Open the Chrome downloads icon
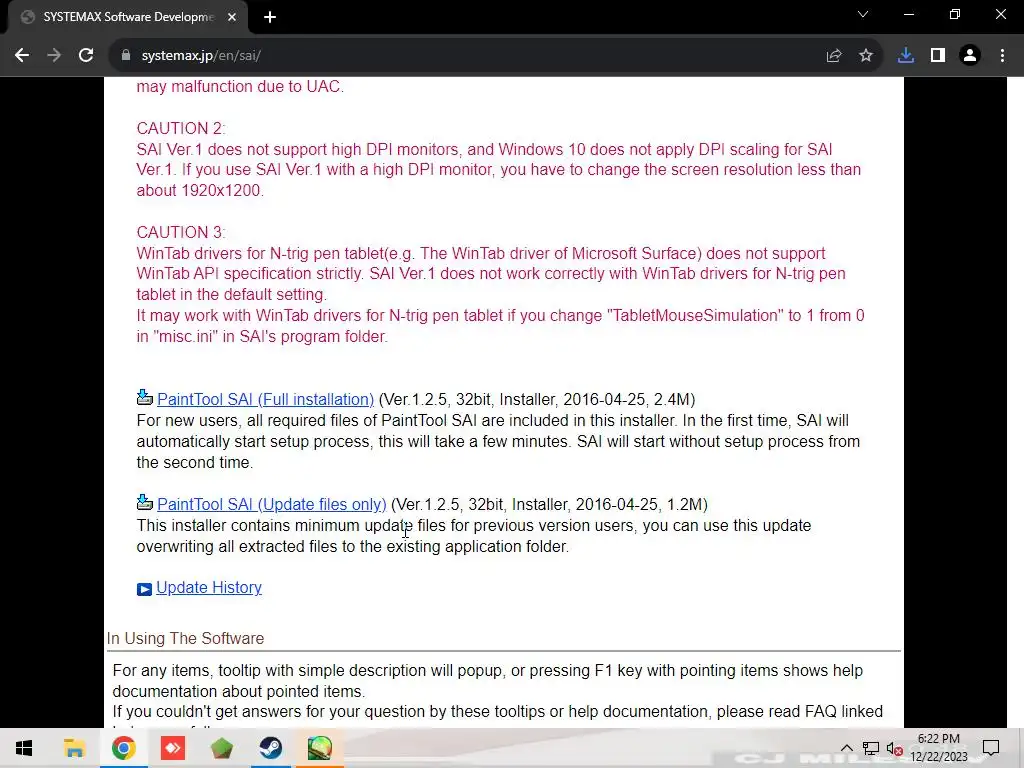1024x768 pixels. click(906, 56)
